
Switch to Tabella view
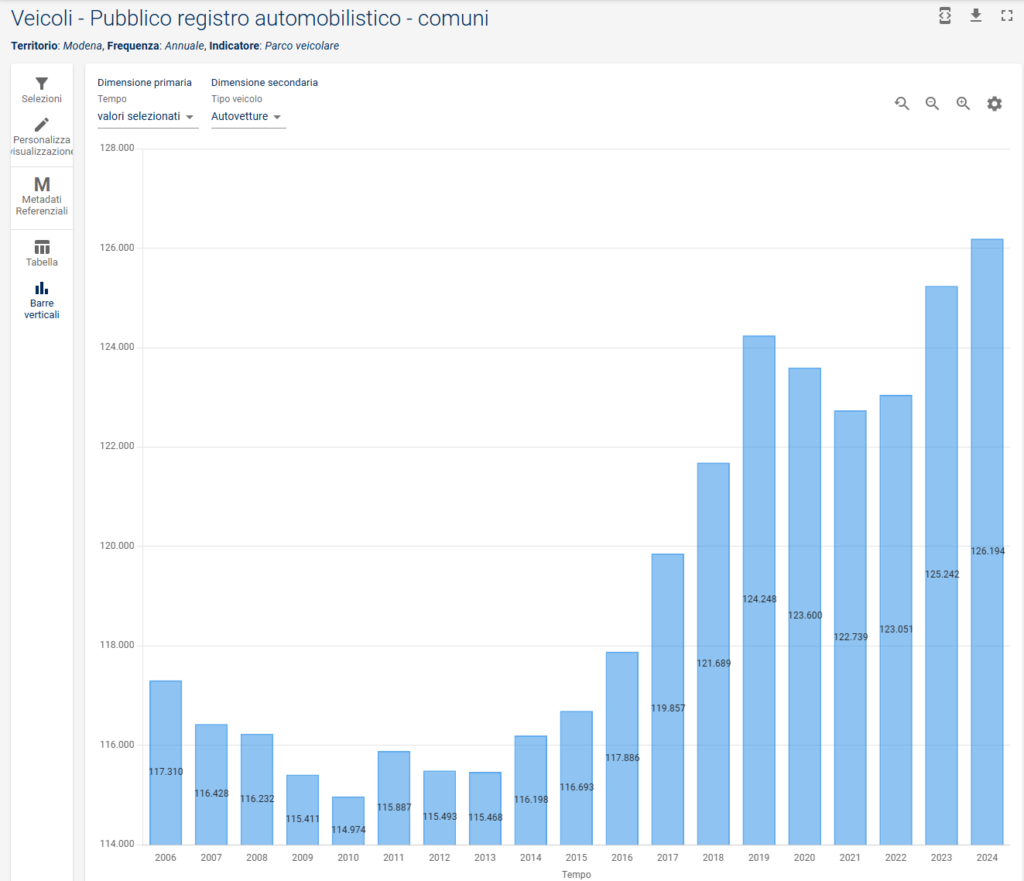pos(42,253)
